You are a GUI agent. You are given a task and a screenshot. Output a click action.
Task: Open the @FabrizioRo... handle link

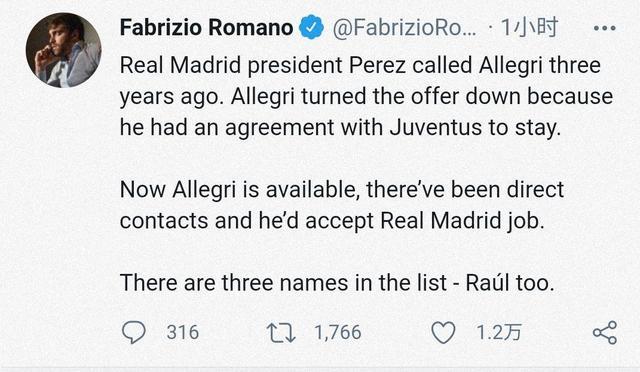(x=404, y=27)
